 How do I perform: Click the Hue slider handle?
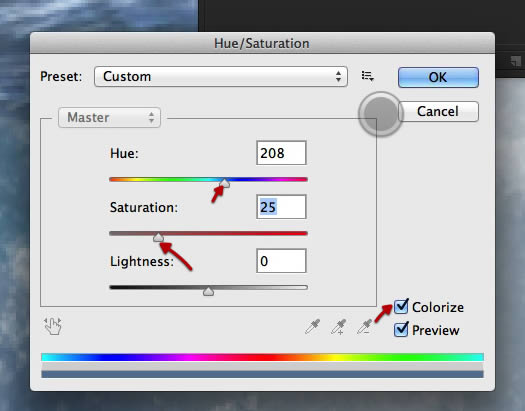point(225,183)
